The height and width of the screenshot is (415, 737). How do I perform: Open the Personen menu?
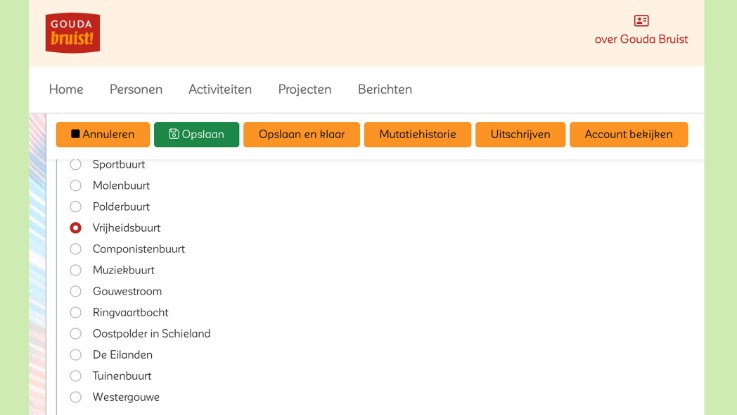point(136,89)
